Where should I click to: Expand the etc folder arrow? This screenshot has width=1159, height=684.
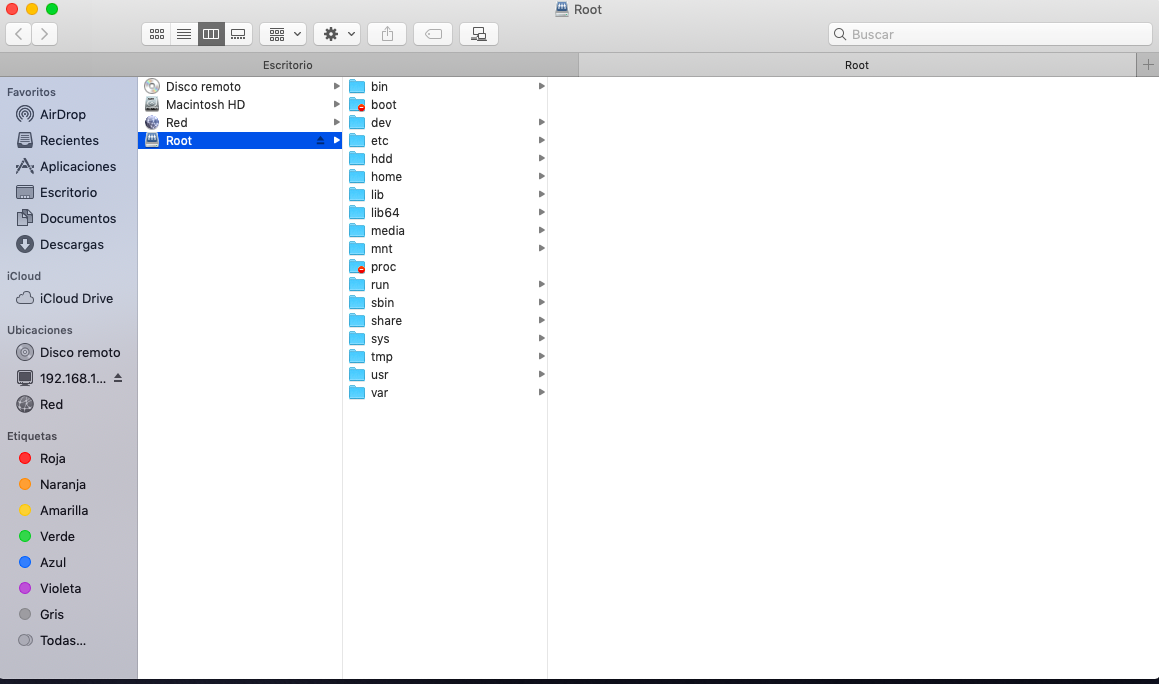tap(541, 140)
